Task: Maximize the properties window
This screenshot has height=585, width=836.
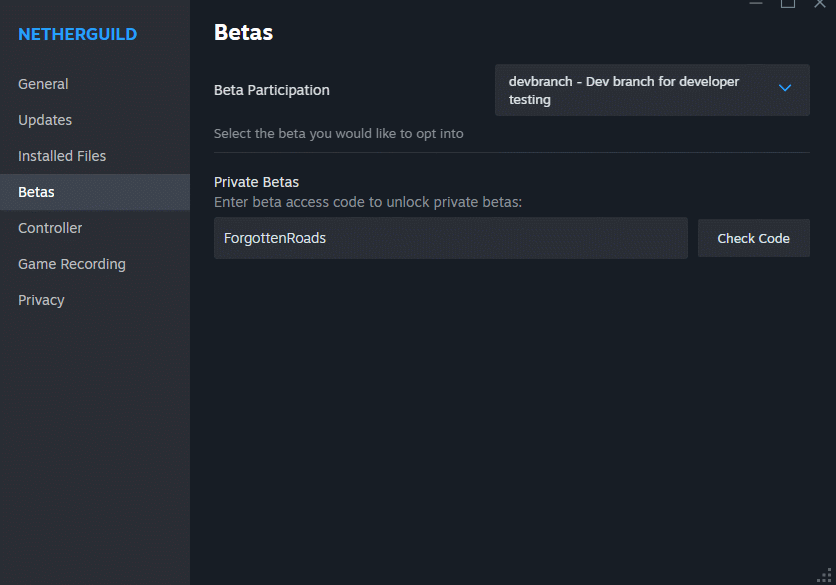Action: point(788,4)
